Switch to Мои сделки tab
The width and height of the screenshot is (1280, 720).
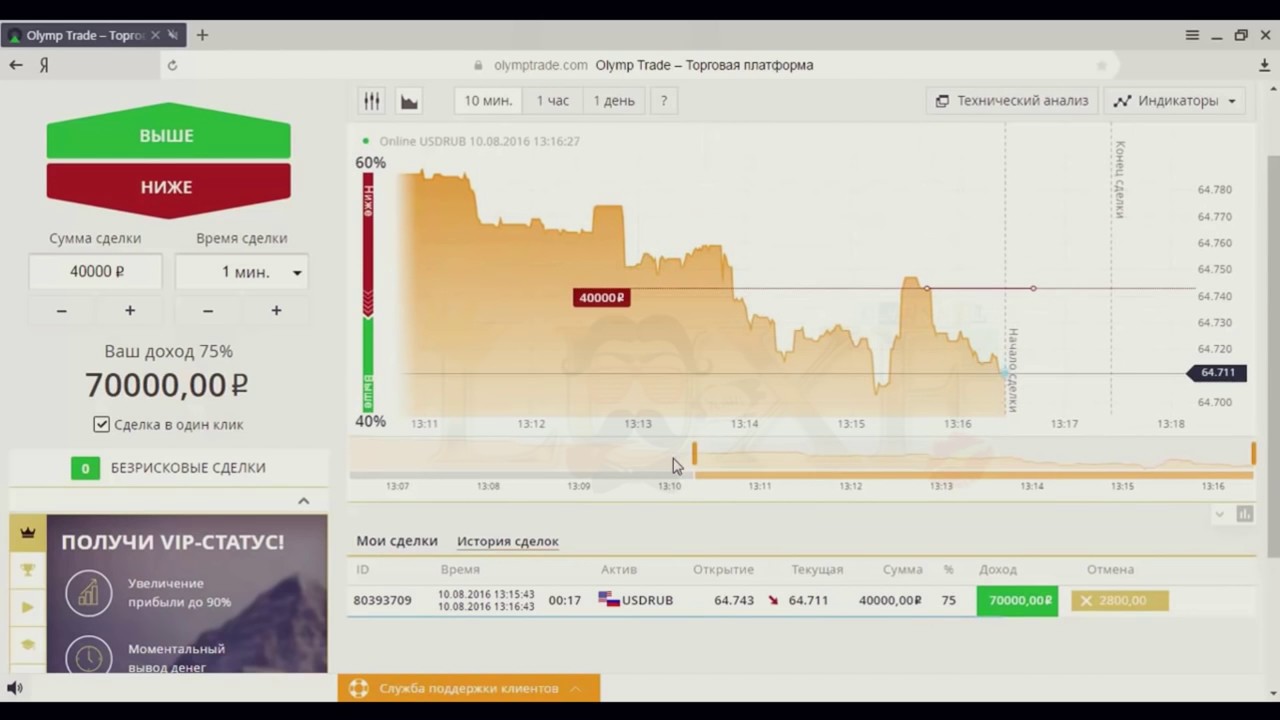tap(397, 541)
